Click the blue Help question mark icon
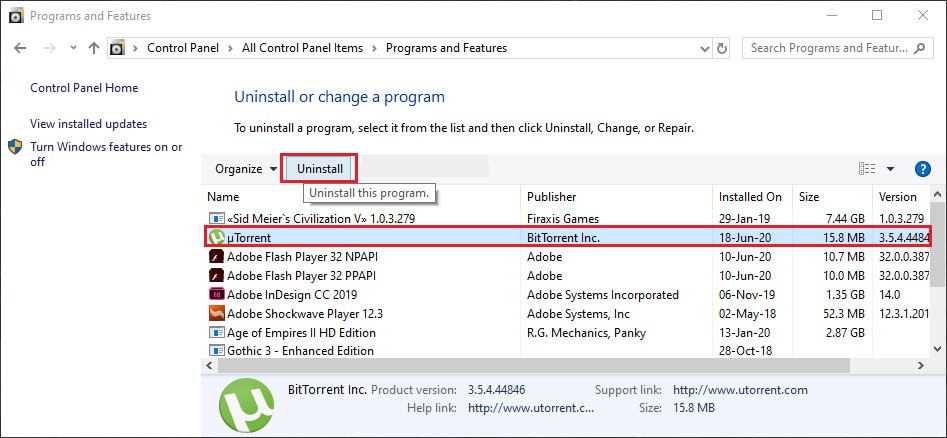Image resolution: width=947 pixels, height=438 pixels. 922,169
